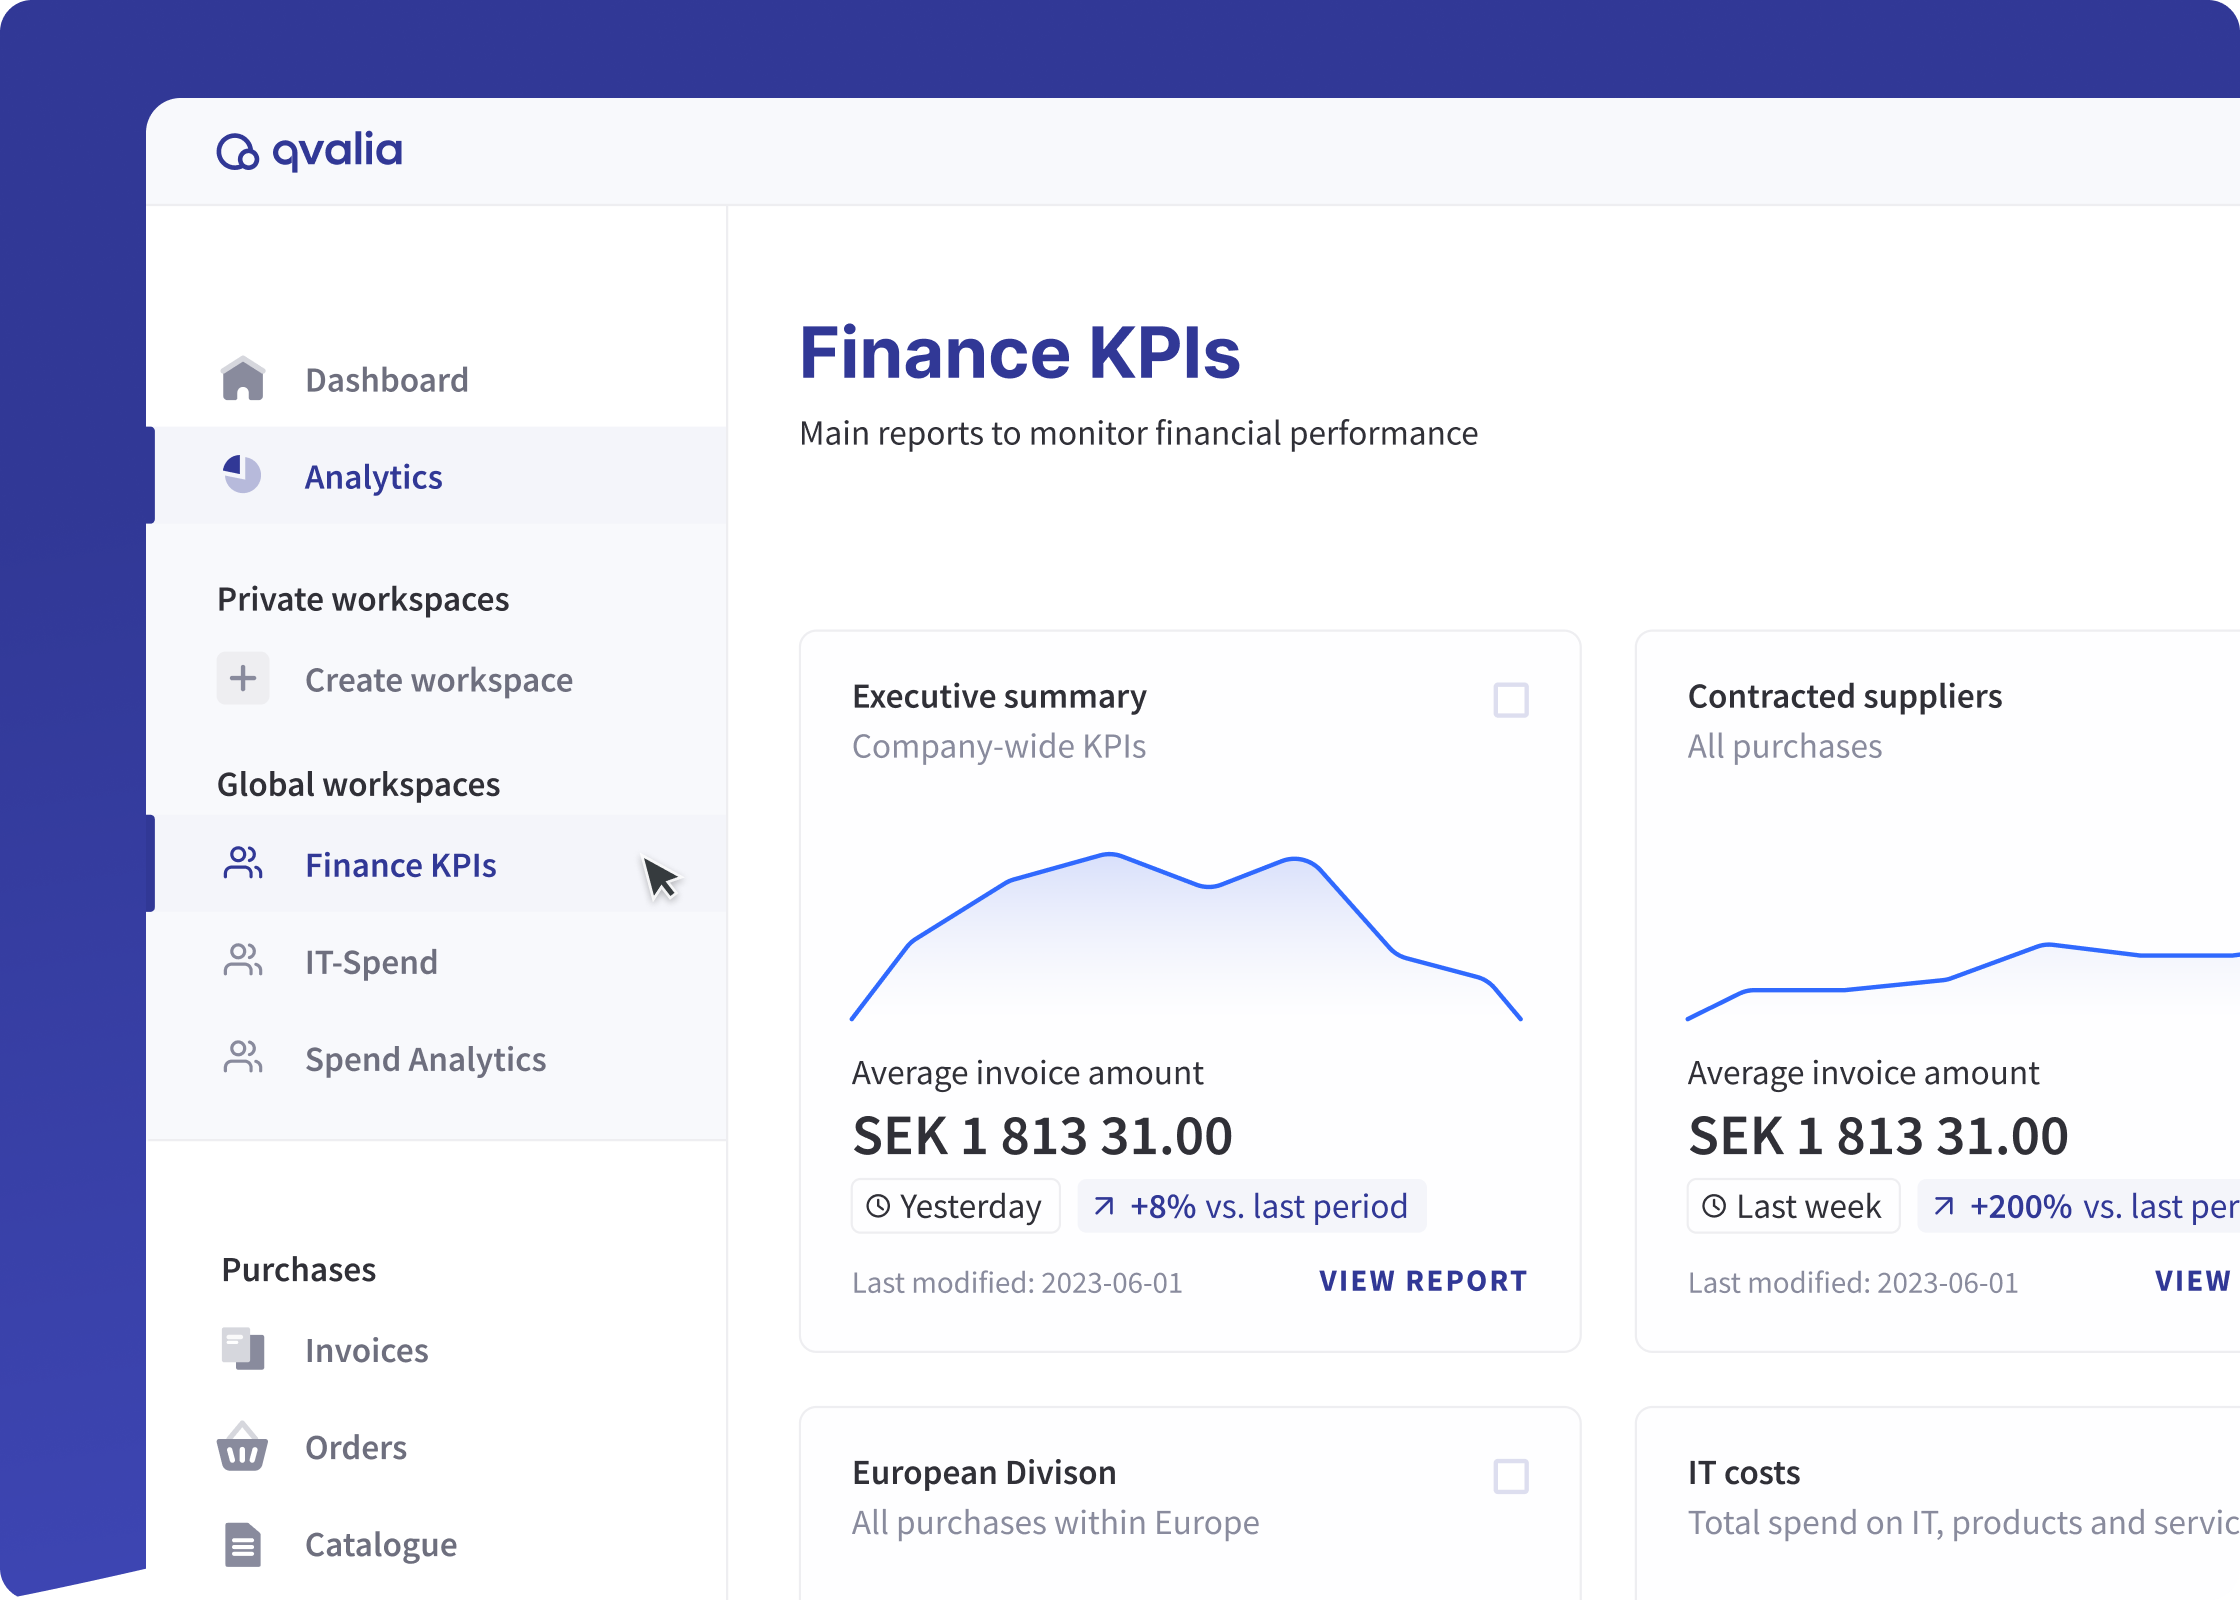Click the IT-Spend workspace icon

coord(242,960)
